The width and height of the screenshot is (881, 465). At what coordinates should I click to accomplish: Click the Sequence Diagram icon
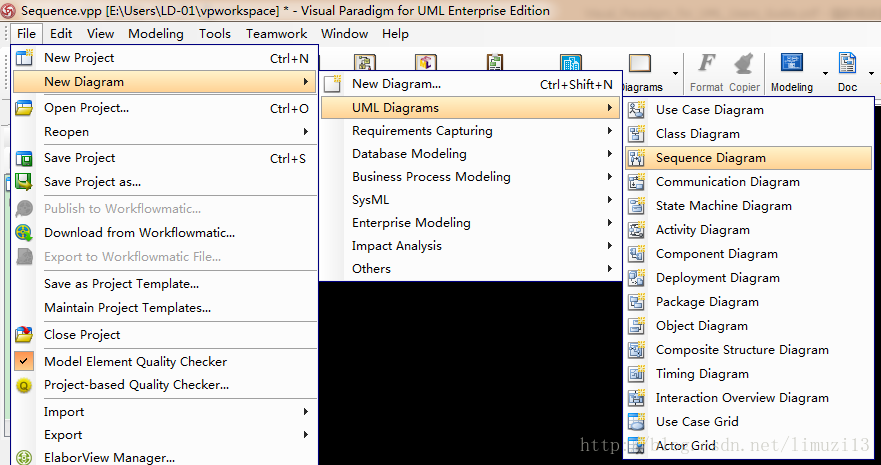[x=636, y=158]
